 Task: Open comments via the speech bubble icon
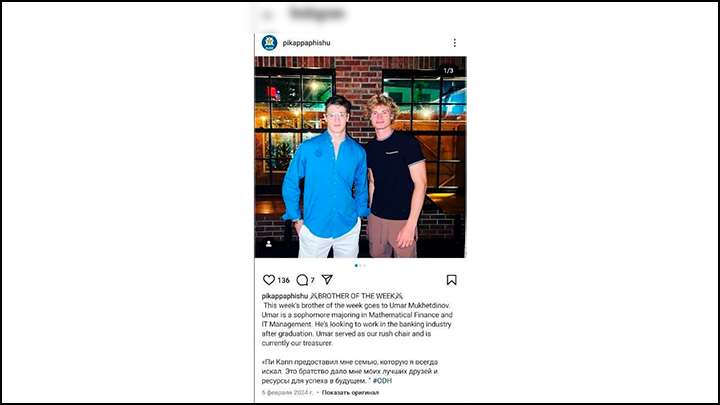pos(302,280)
